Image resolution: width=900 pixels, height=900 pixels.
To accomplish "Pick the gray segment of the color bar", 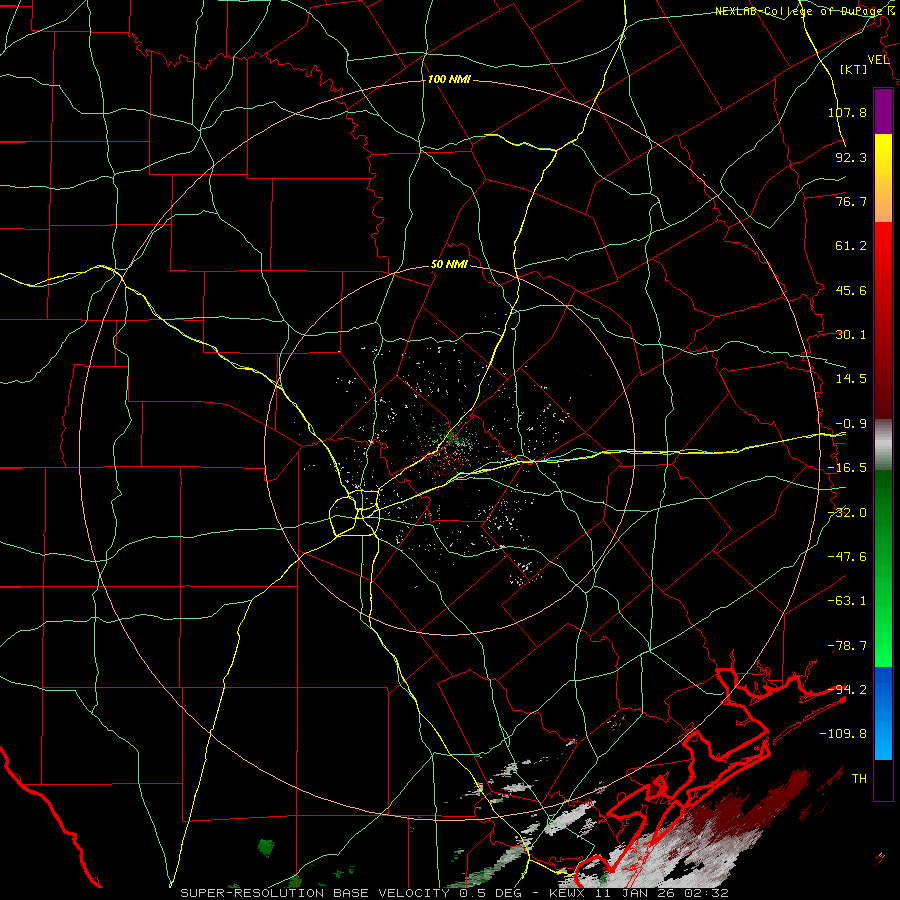I will click(883, 445).
